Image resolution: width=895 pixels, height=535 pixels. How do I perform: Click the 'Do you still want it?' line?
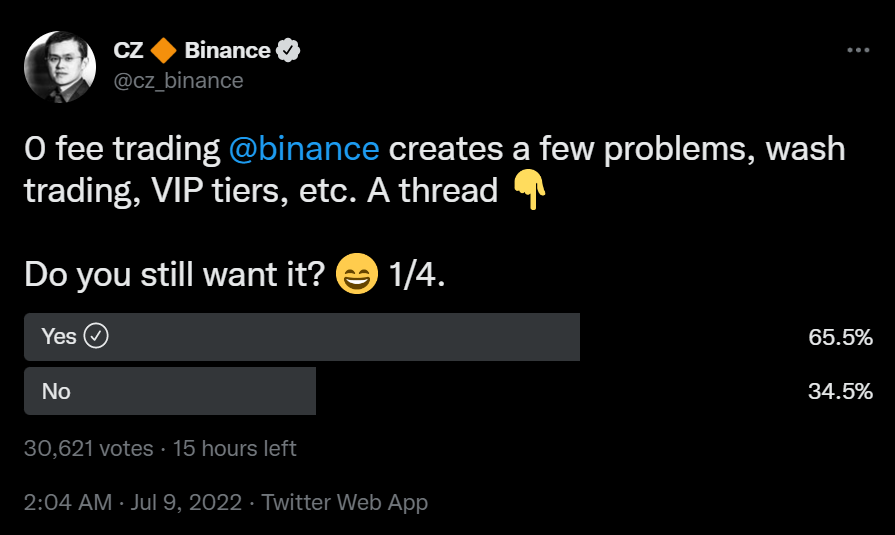tap(173, 275)
